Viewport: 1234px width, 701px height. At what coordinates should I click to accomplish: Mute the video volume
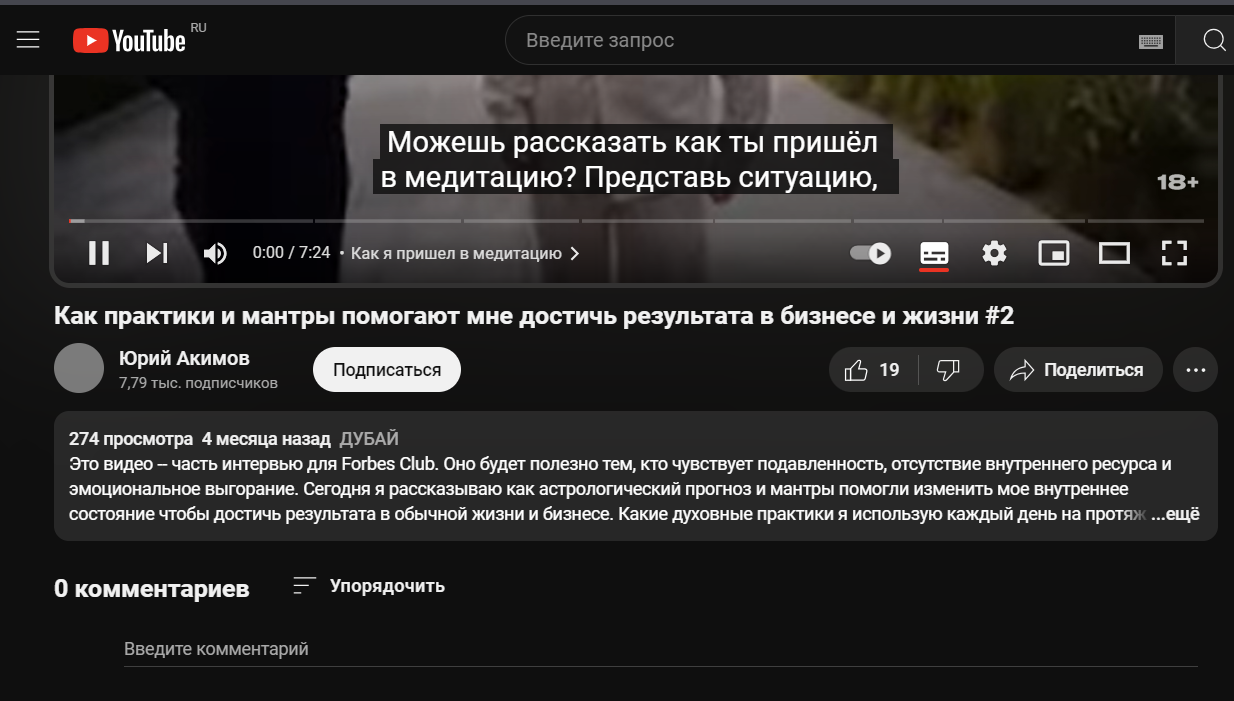click(215, 253)
